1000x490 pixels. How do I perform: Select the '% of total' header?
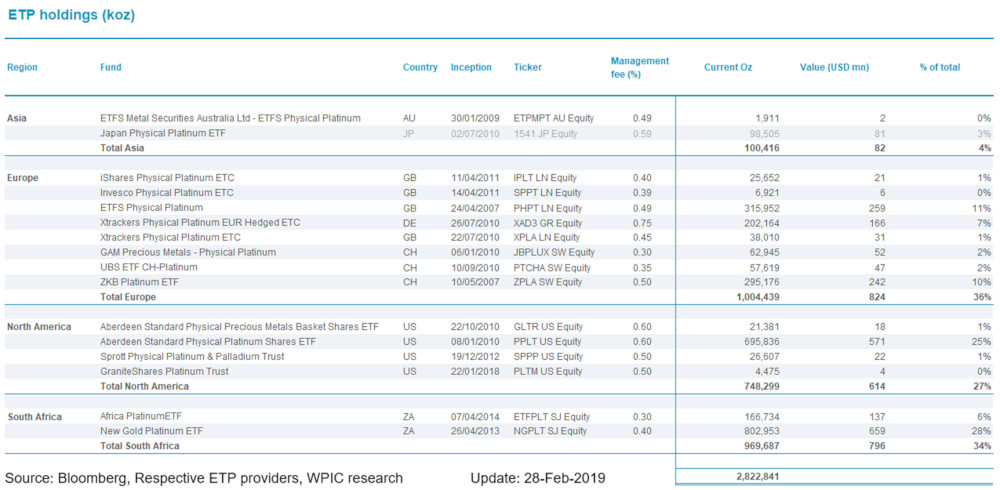(x=939, y=68)
